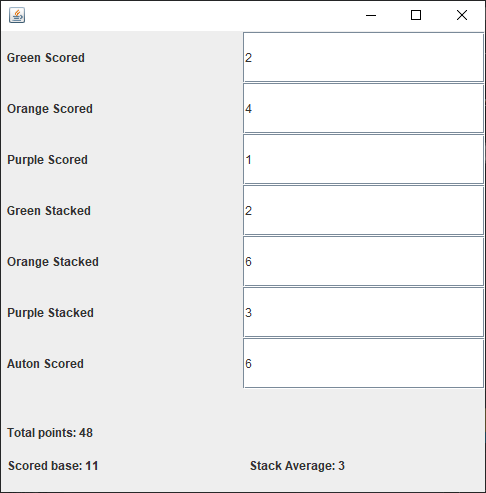This screenshot has height=493, width=486.
Task: Edit the Green Stacked value field
Action: [363, 210]
